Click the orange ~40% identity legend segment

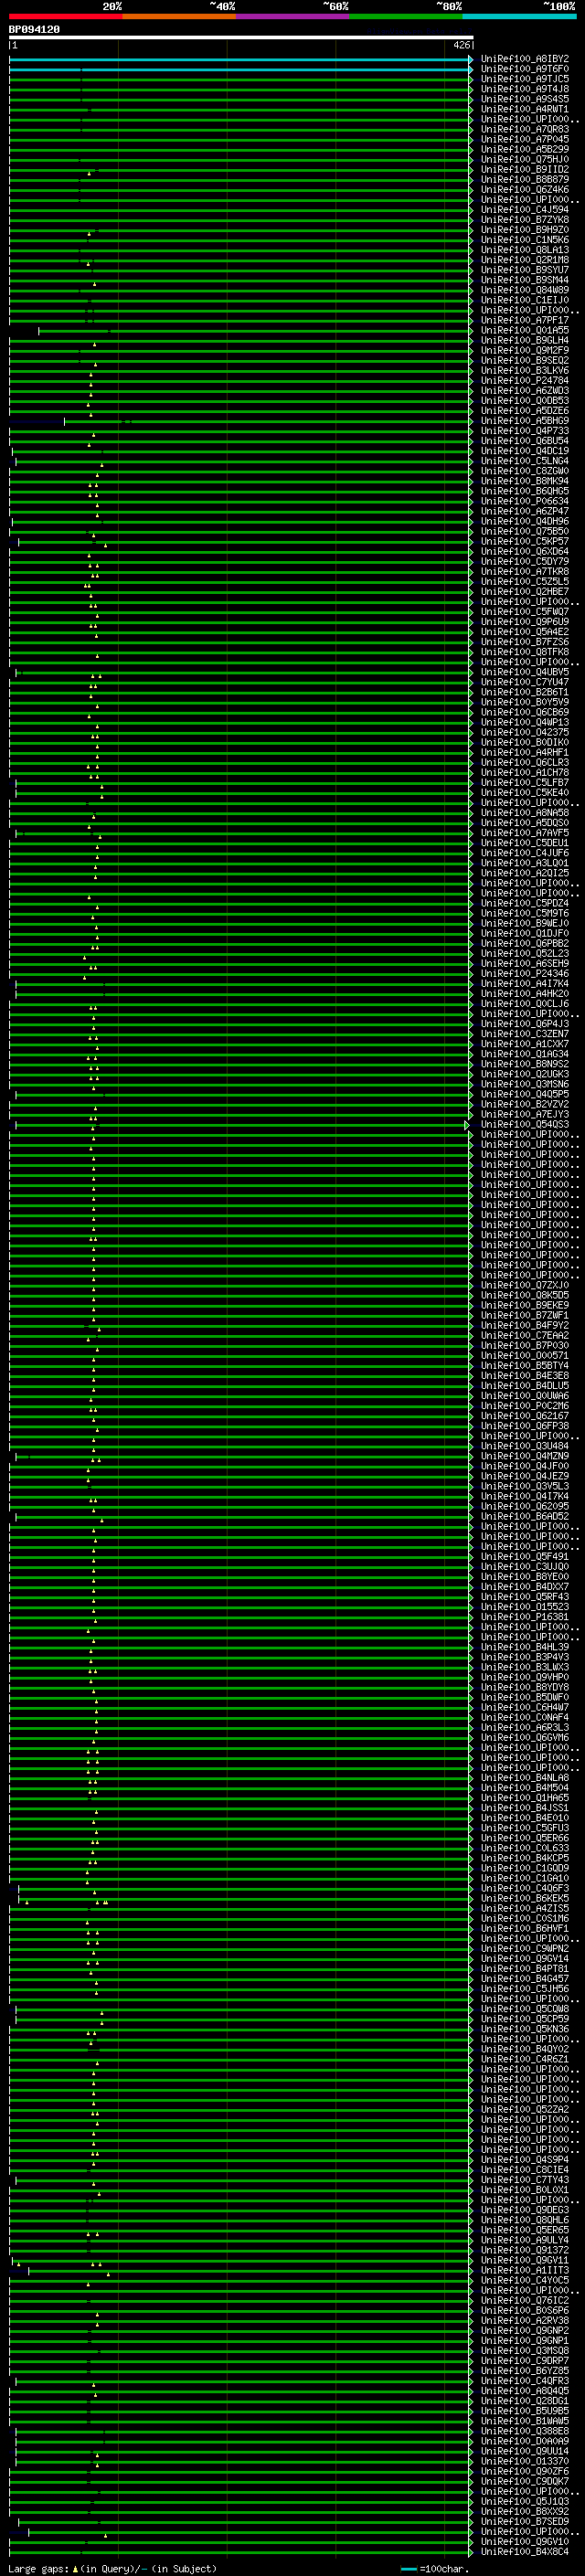pos(179,16)
